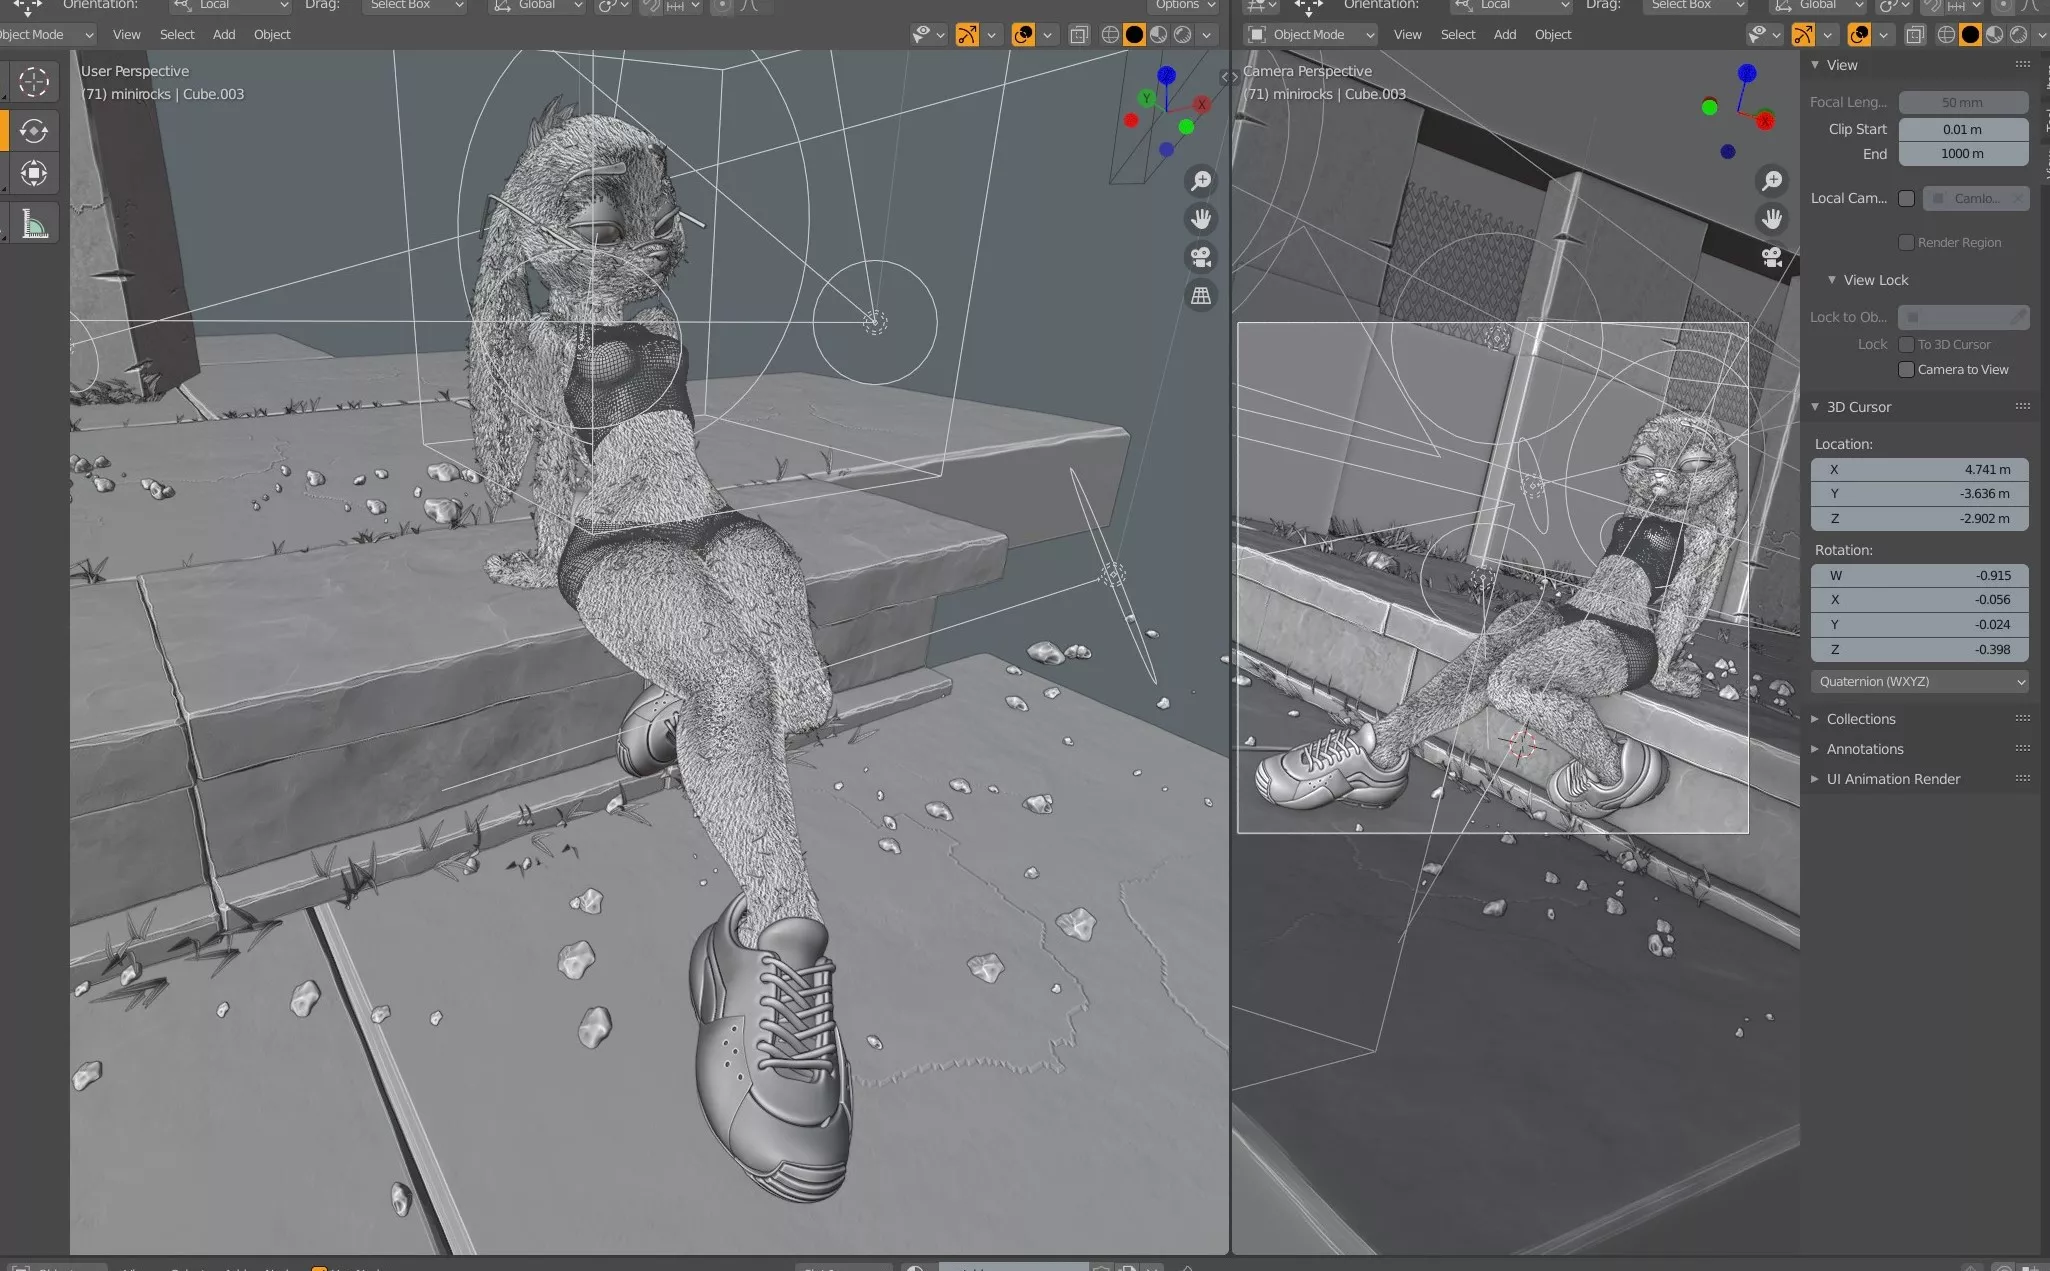2050x1271 pixels.
Task: Click 3D Cursor X location field
Action: (x=1919, y=470)
